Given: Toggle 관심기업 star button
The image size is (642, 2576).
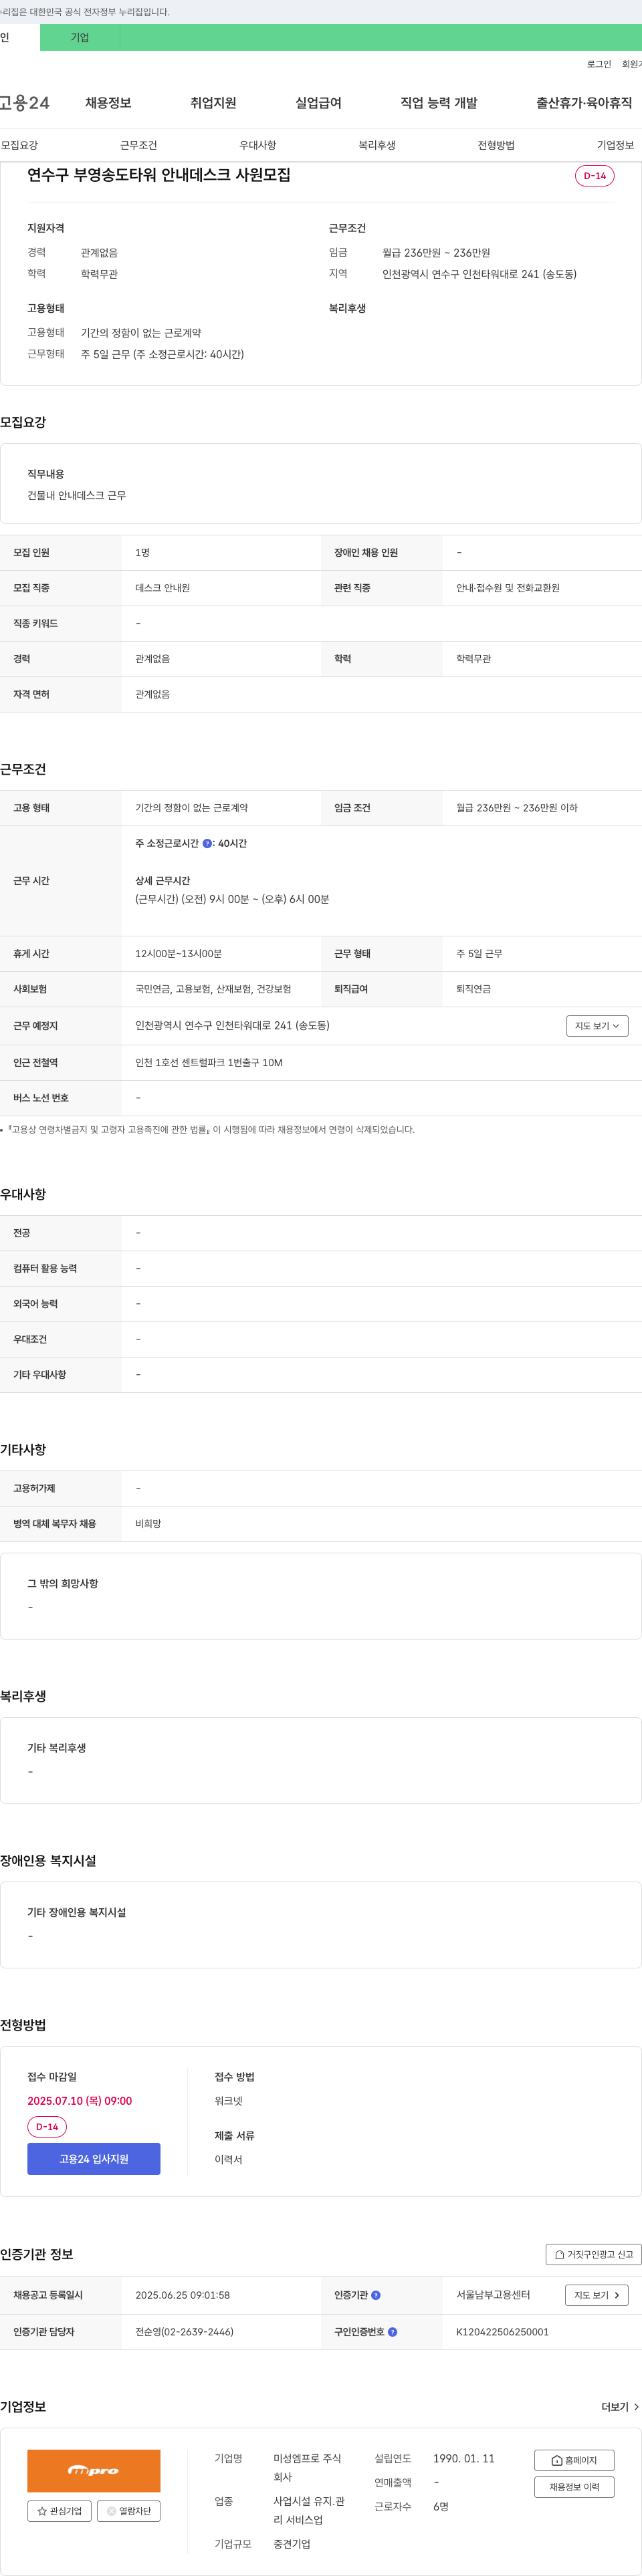Looking at the screenshot, I should pyautogui.click(x=59, y=2511).
